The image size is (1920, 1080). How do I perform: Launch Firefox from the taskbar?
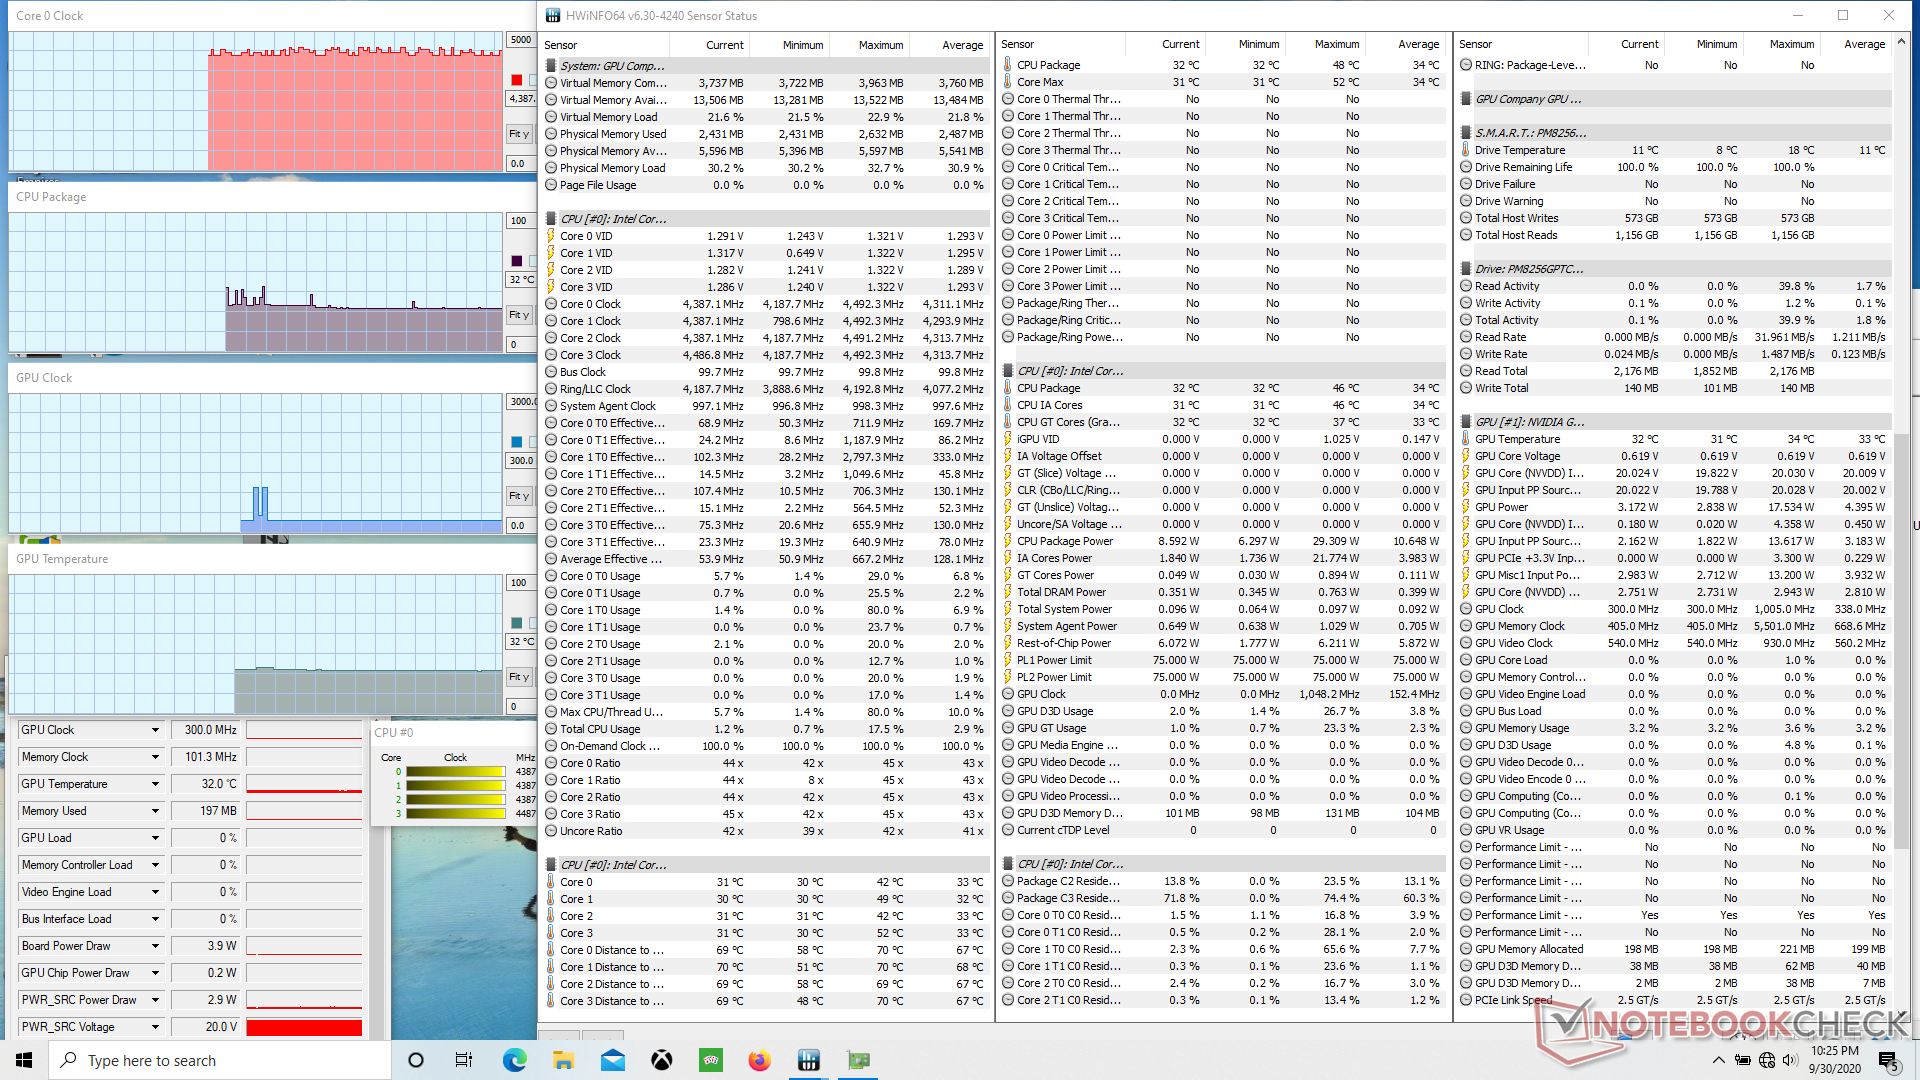(759, 1060)
